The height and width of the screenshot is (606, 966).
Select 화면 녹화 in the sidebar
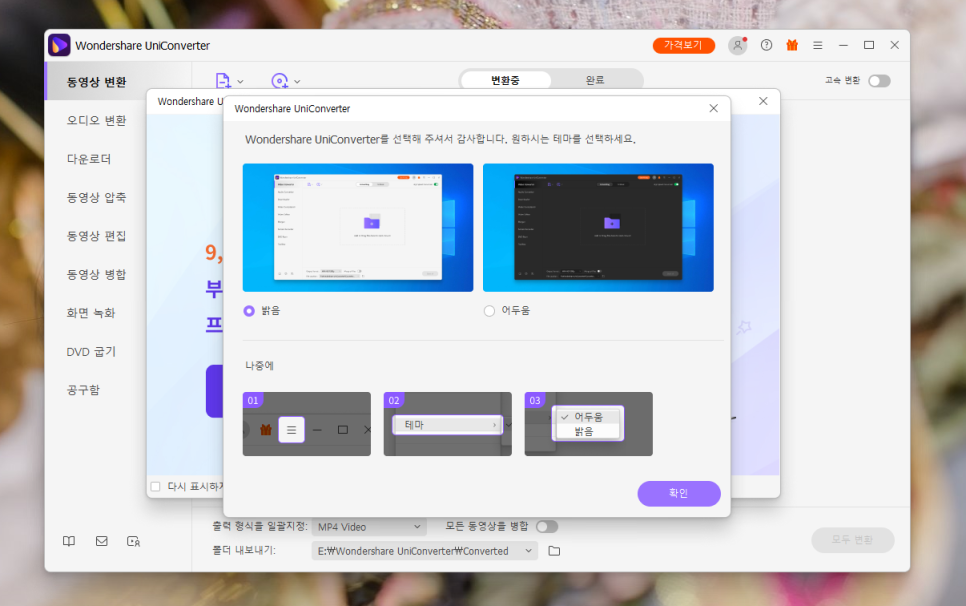coord(91,313)
